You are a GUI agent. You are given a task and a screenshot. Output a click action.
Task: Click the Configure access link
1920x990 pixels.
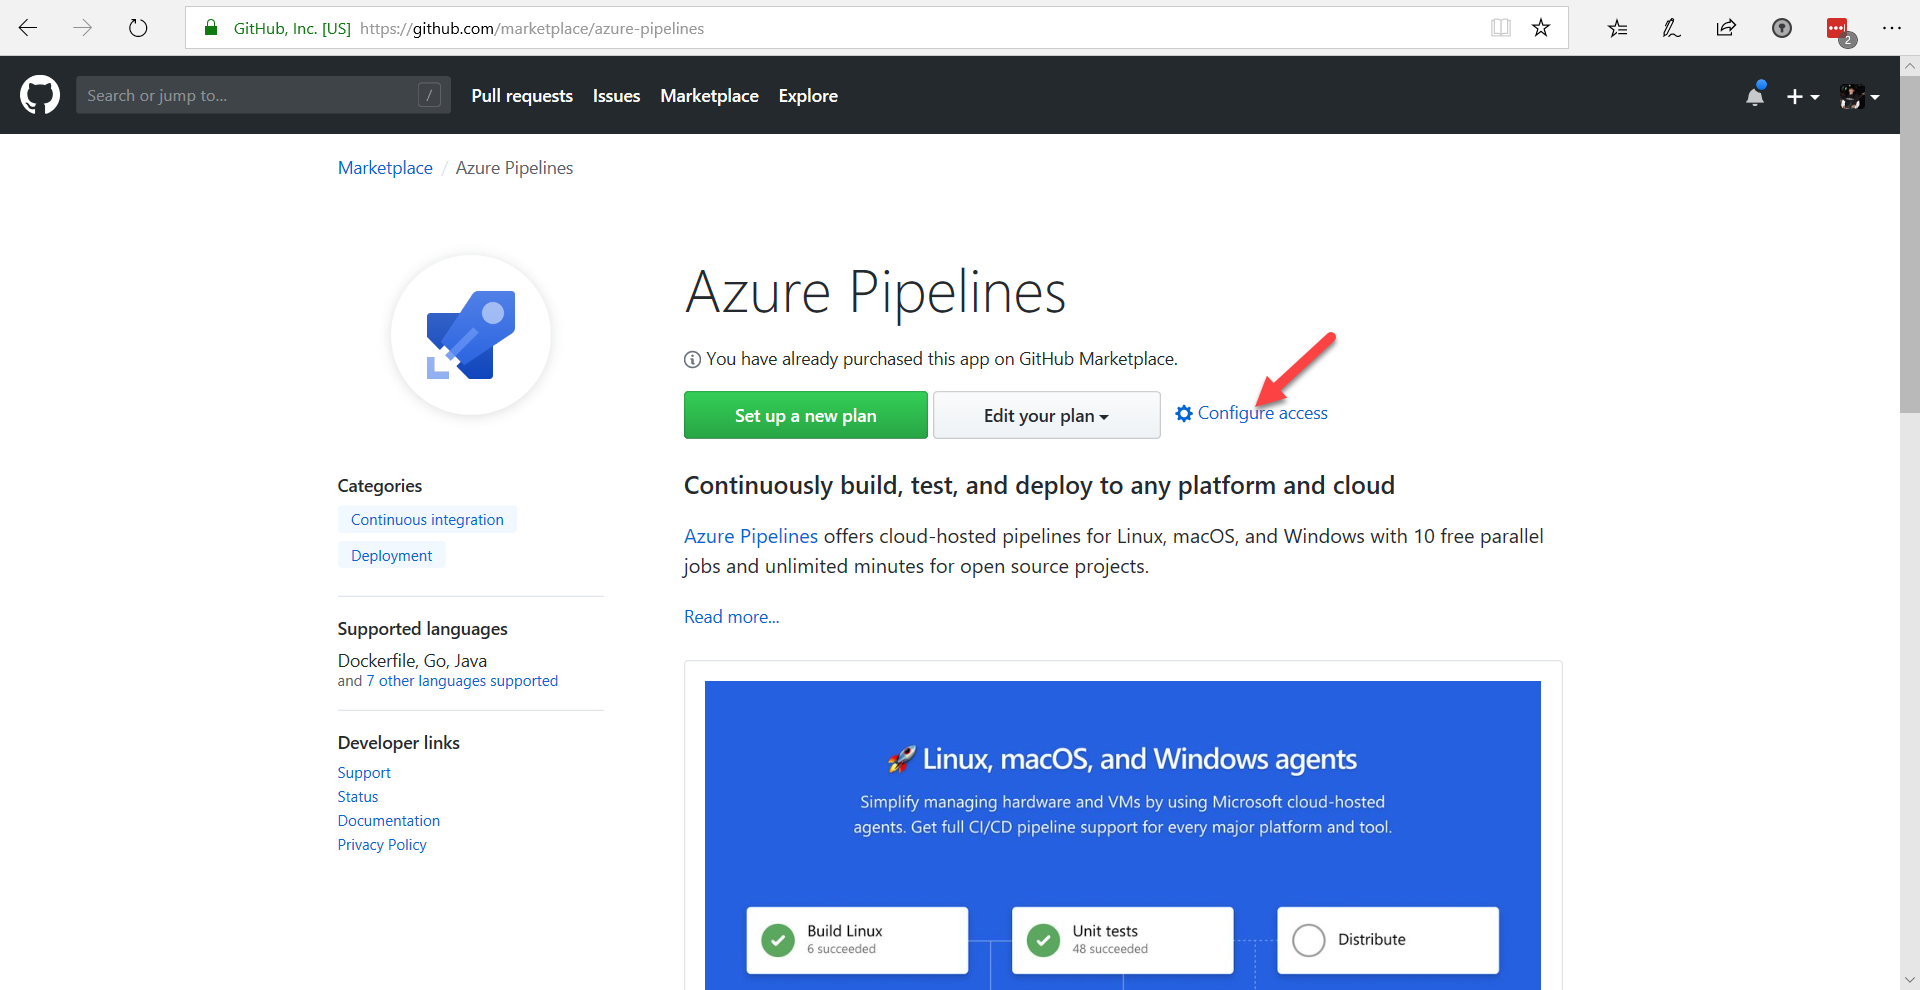(x=1263, y=413)
